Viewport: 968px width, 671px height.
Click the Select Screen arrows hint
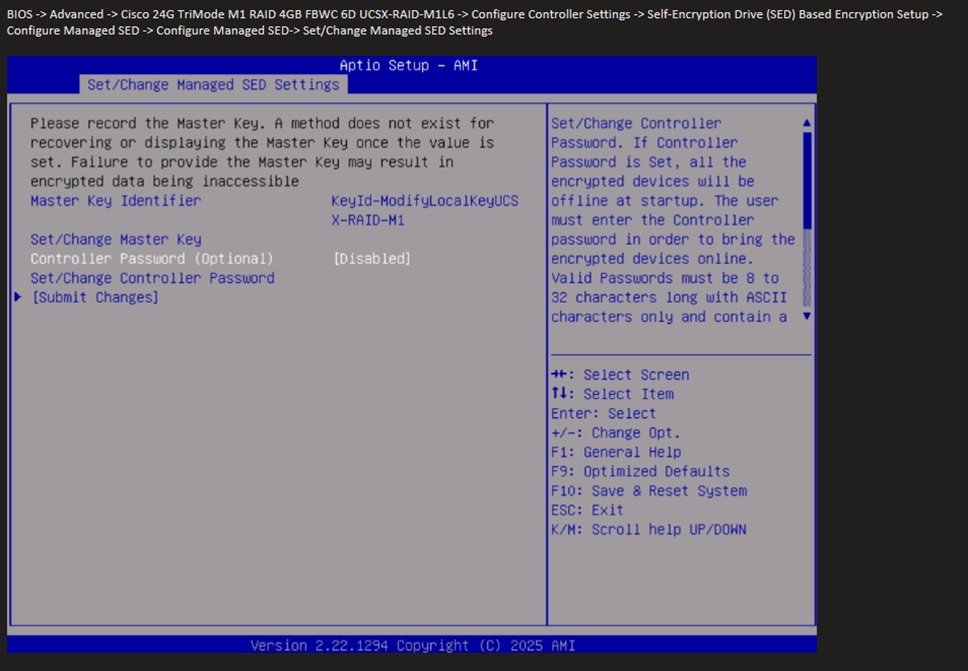tap(620, 375)
